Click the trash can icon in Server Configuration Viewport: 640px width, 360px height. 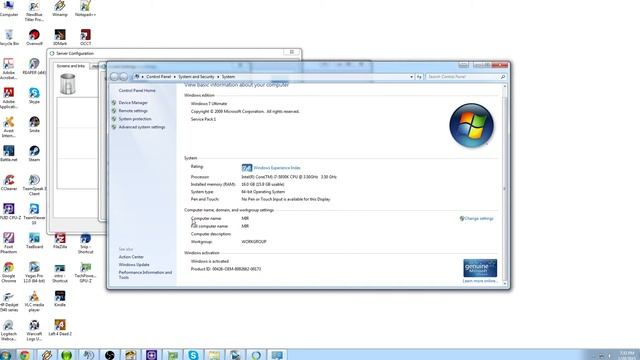tap(67, 84)
